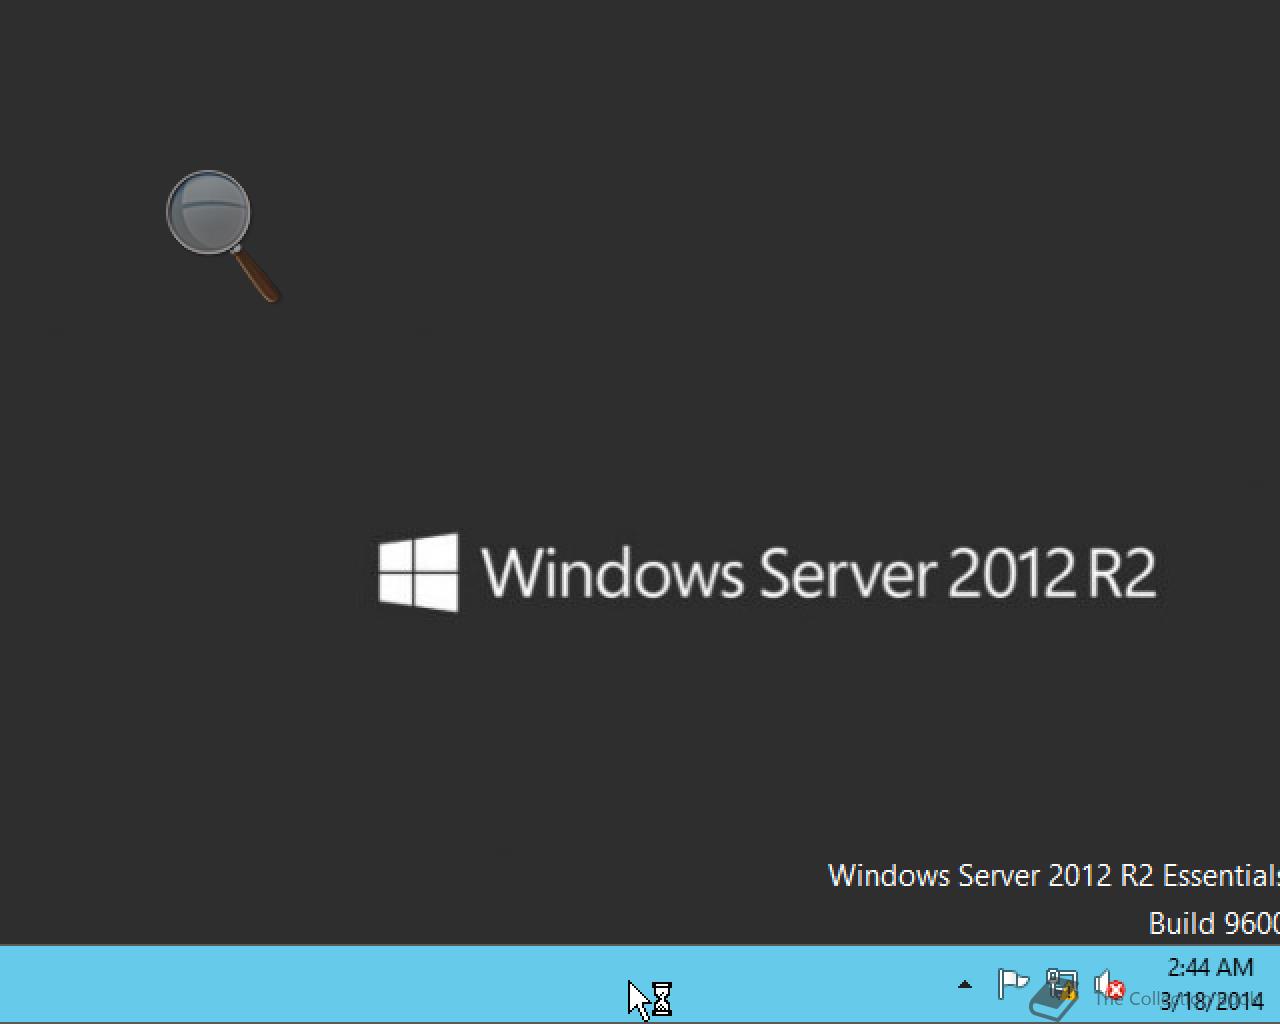Open the network status tray icon
The width and height of the screenshot is (1280, 1024).
[x=1061, y=985]
